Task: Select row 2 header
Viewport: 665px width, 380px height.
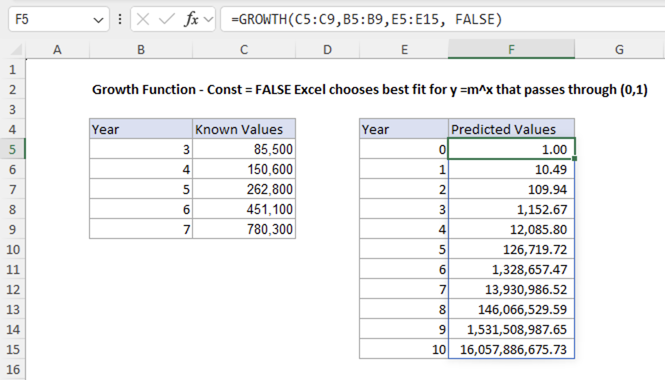Action: (x=13, y=89)
